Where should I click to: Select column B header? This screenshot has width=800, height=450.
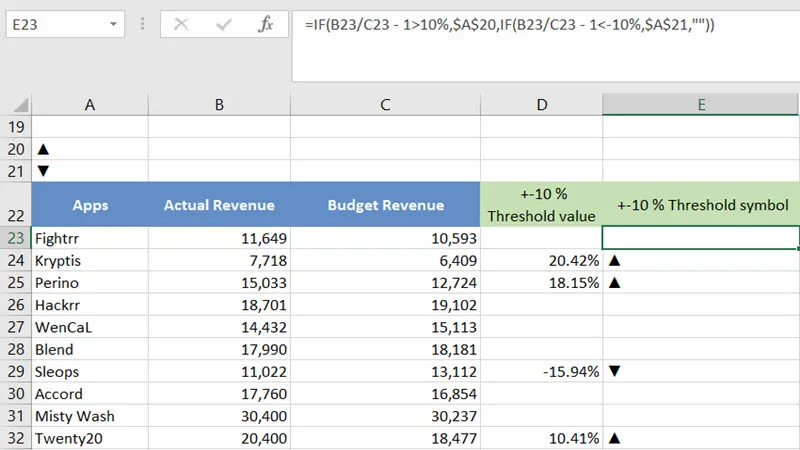pyautogui.click(x=218, y=104)
